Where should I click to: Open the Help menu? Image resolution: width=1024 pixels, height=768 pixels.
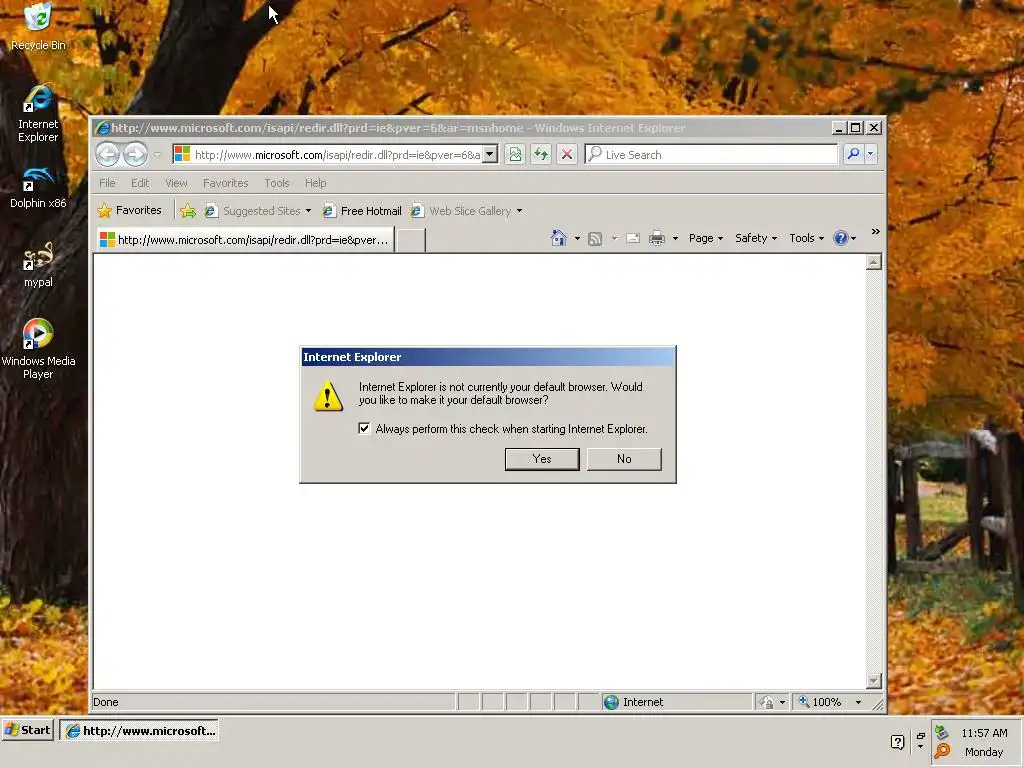(x=315, y=183)
